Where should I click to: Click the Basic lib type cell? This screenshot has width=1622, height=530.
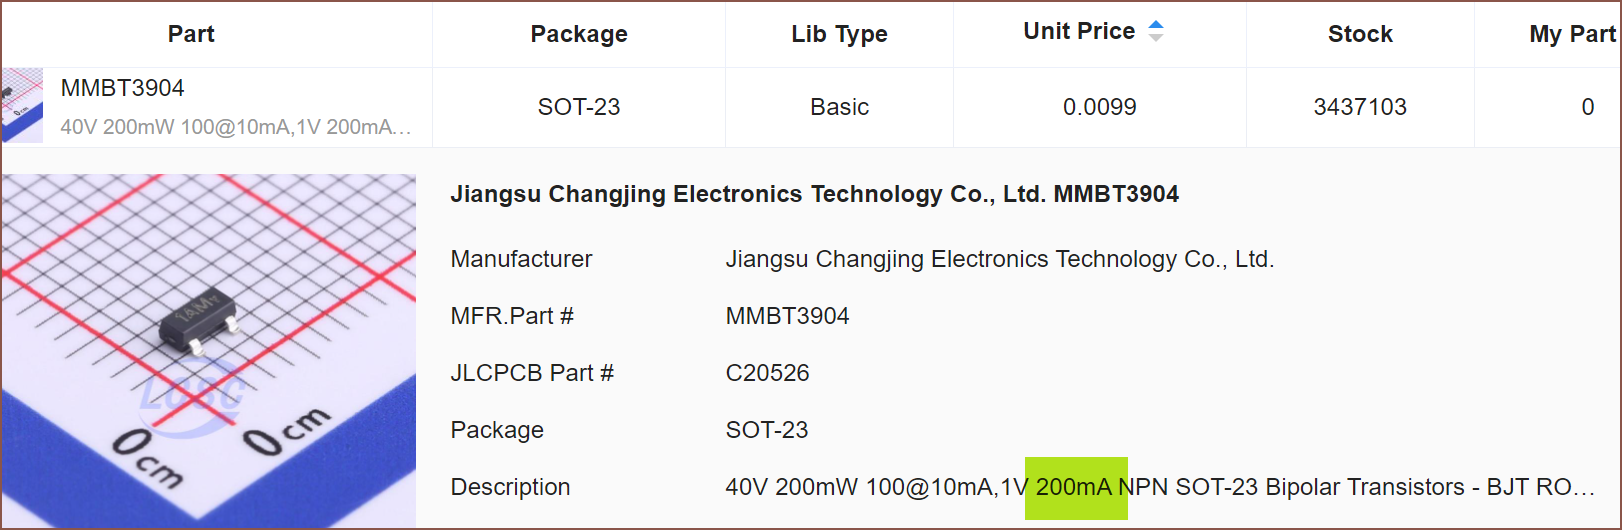[839, 107]
